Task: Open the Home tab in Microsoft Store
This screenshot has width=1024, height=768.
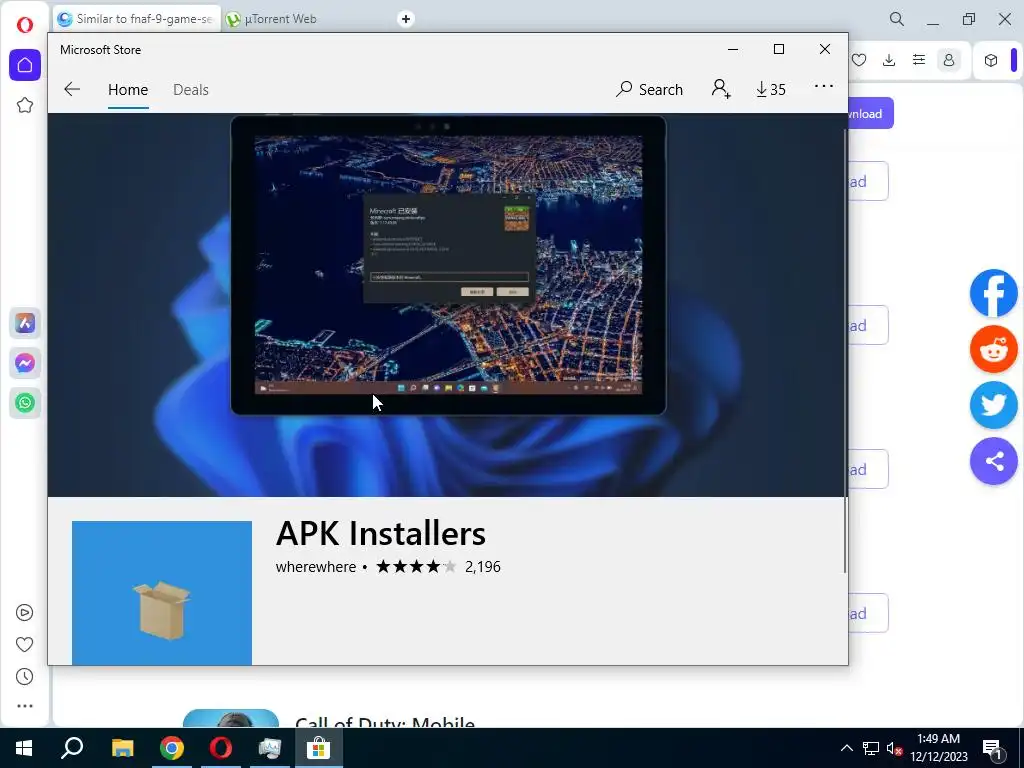Action: (x=128, y=89)
